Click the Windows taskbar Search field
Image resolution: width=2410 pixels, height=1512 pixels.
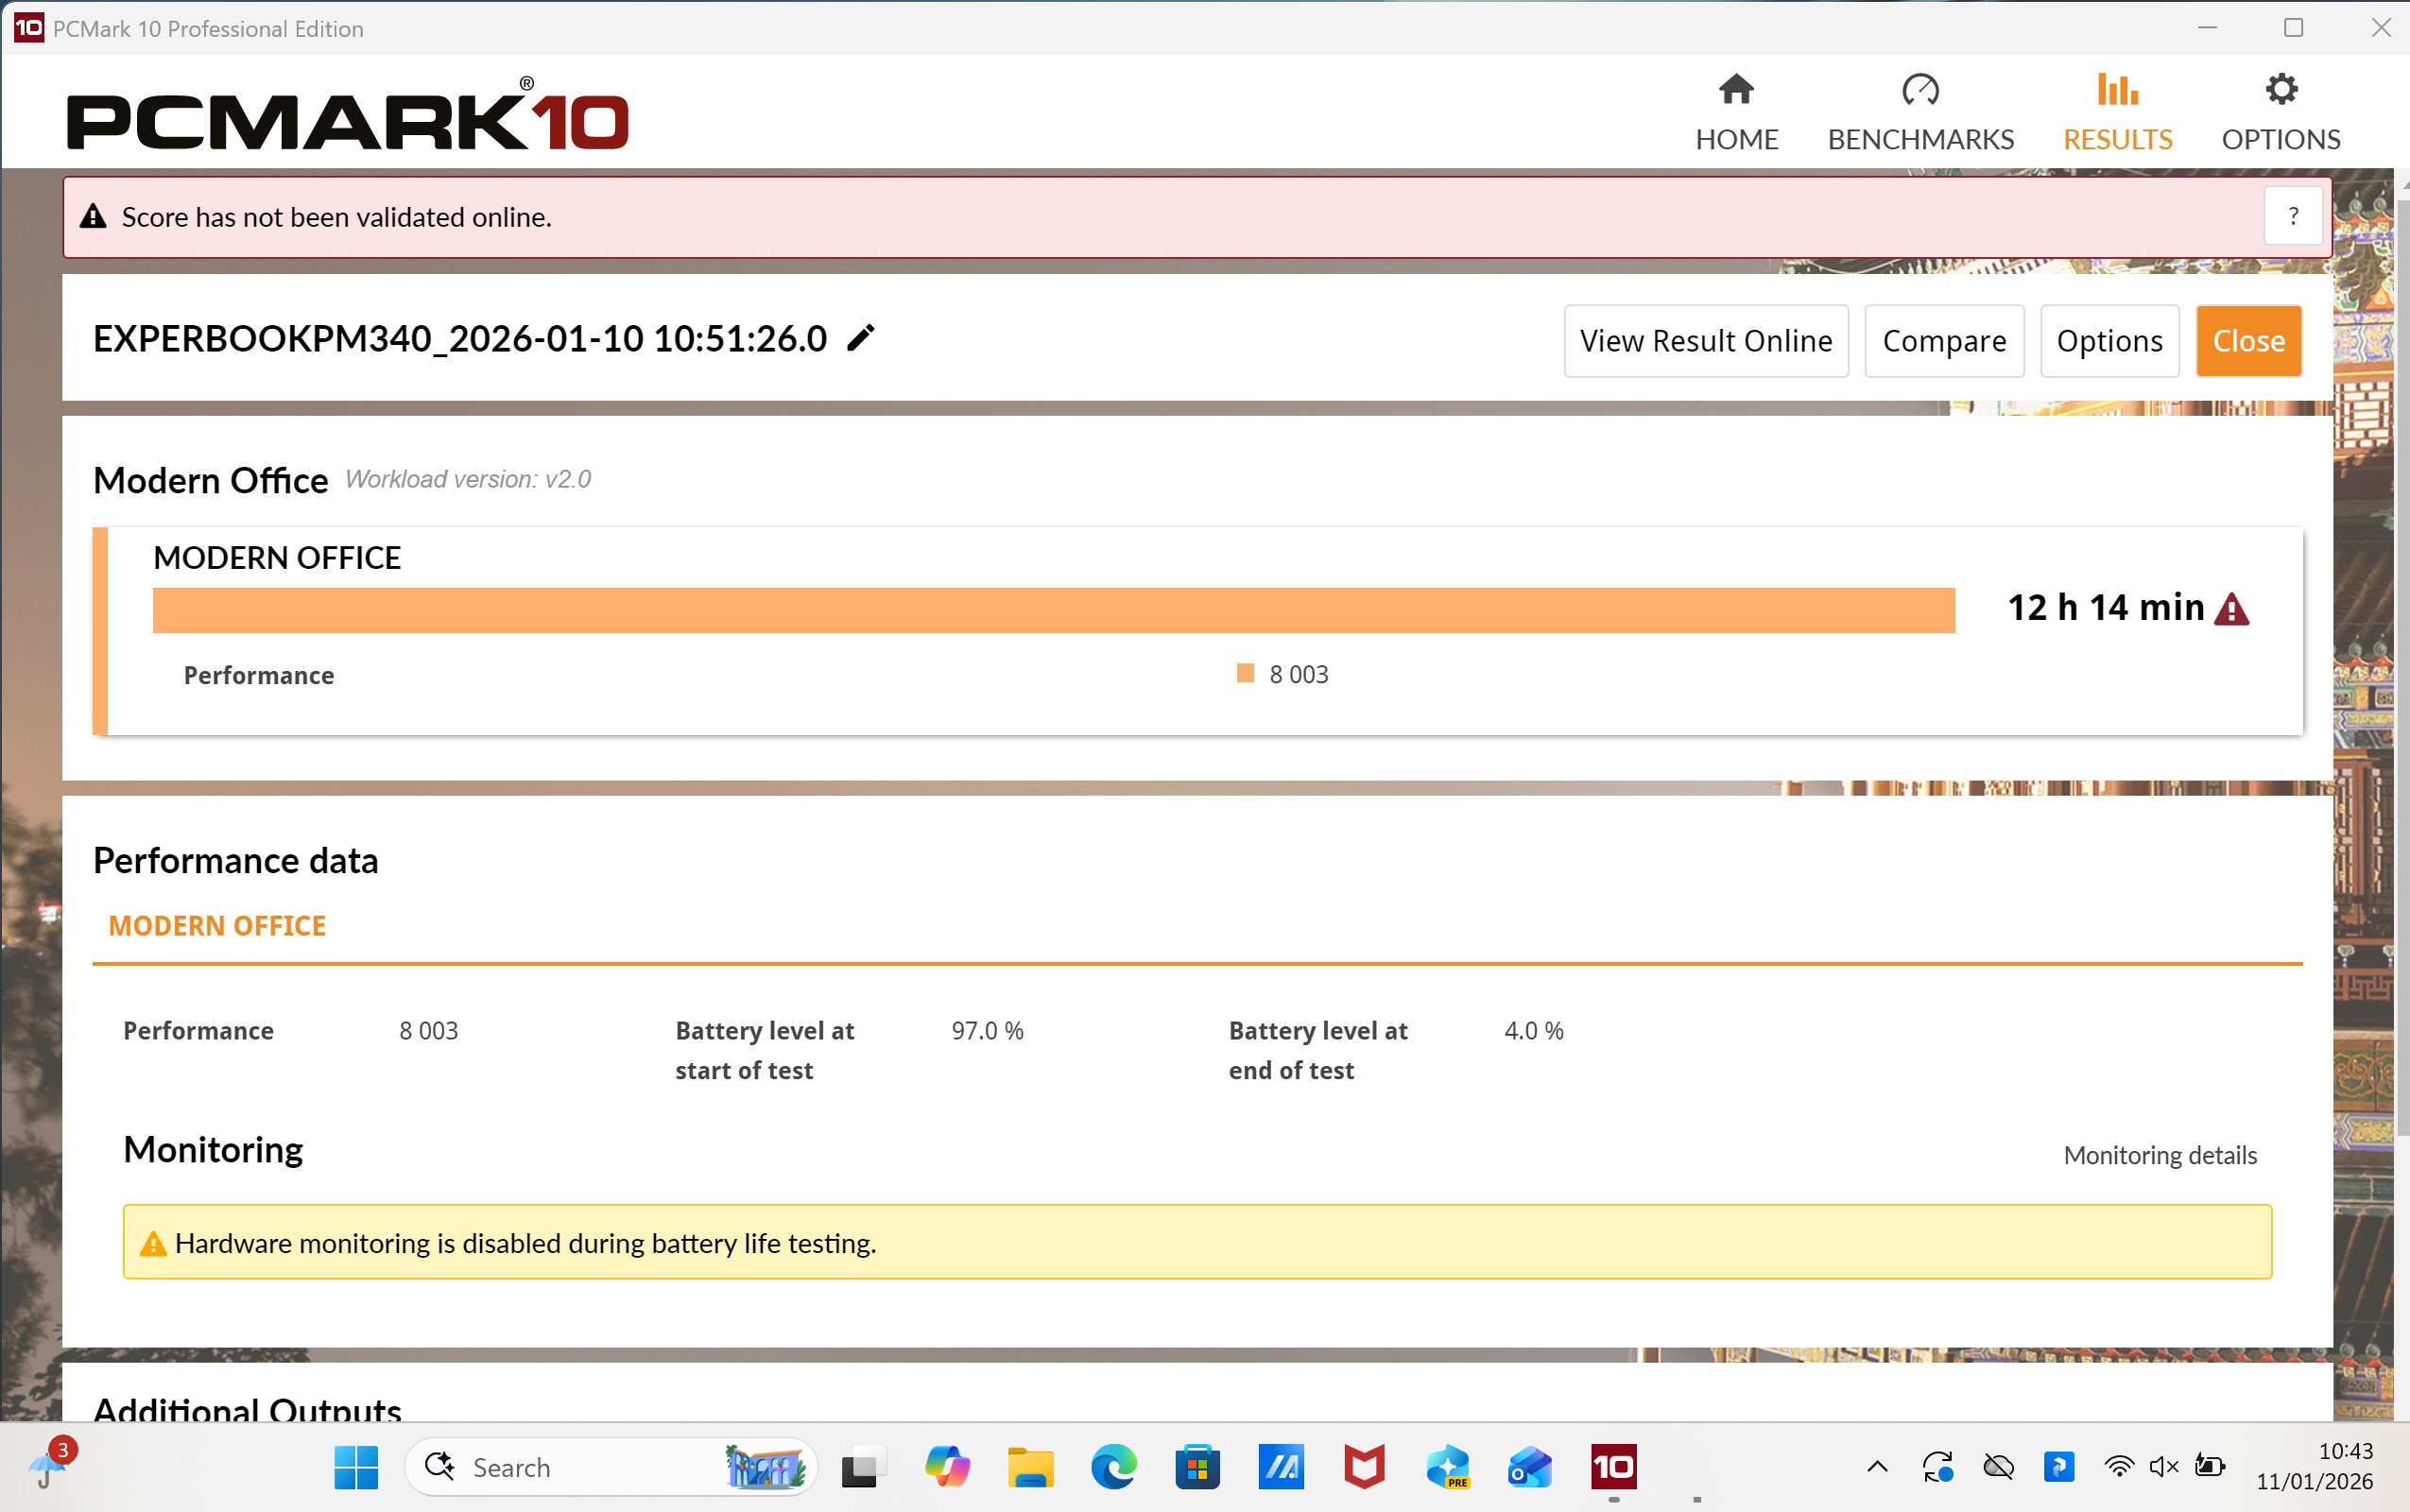click(x=590, y=1467)
